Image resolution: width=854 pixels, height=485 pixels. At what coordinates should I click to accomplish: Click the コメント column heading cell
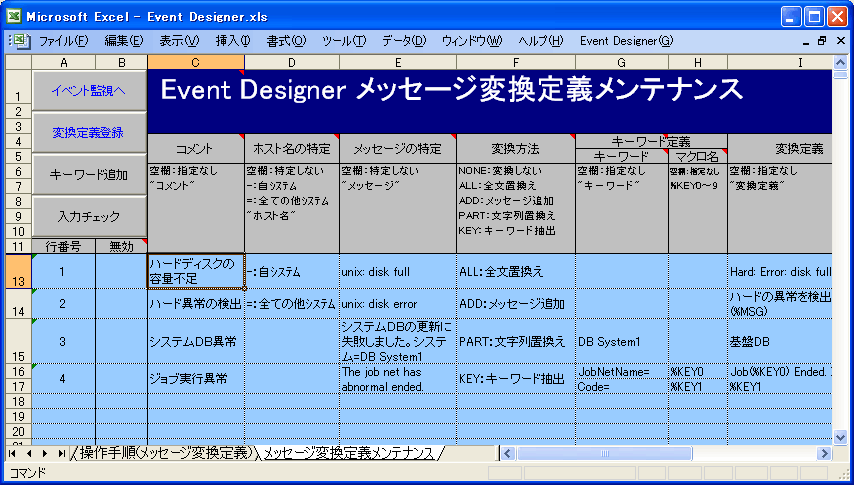196,148
